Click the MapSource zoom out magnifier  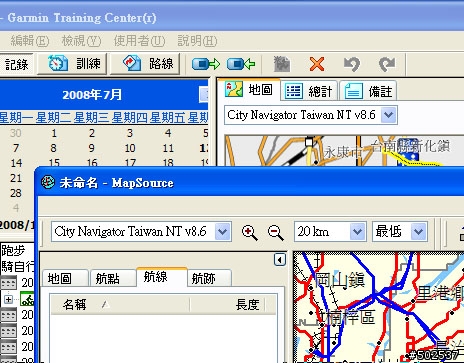tap(276, 232)
